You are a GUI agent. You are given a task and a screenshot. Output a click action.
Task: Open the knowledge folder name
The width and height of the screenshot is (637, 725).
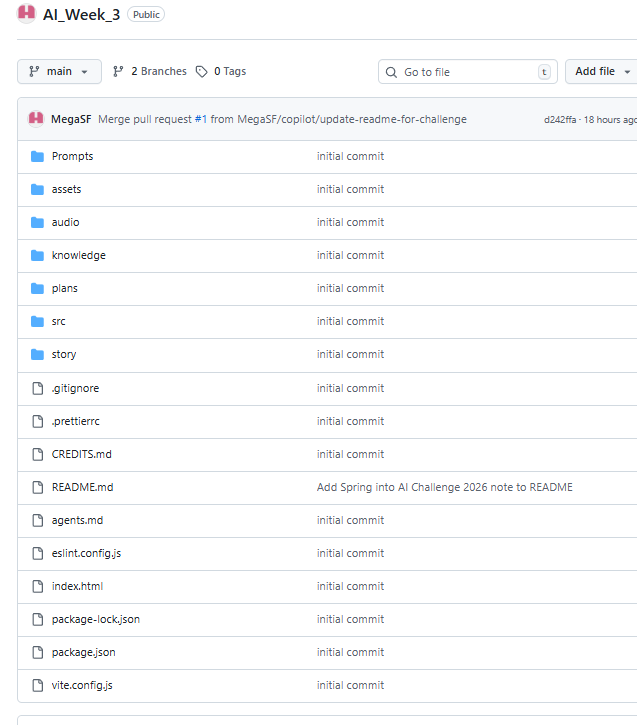coord(79,255)
